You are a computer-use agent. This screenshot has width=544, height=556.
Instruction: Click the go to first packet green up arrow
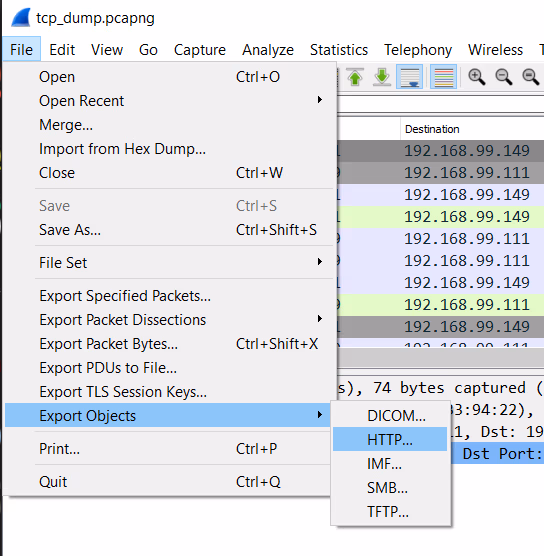coord(355,77)
